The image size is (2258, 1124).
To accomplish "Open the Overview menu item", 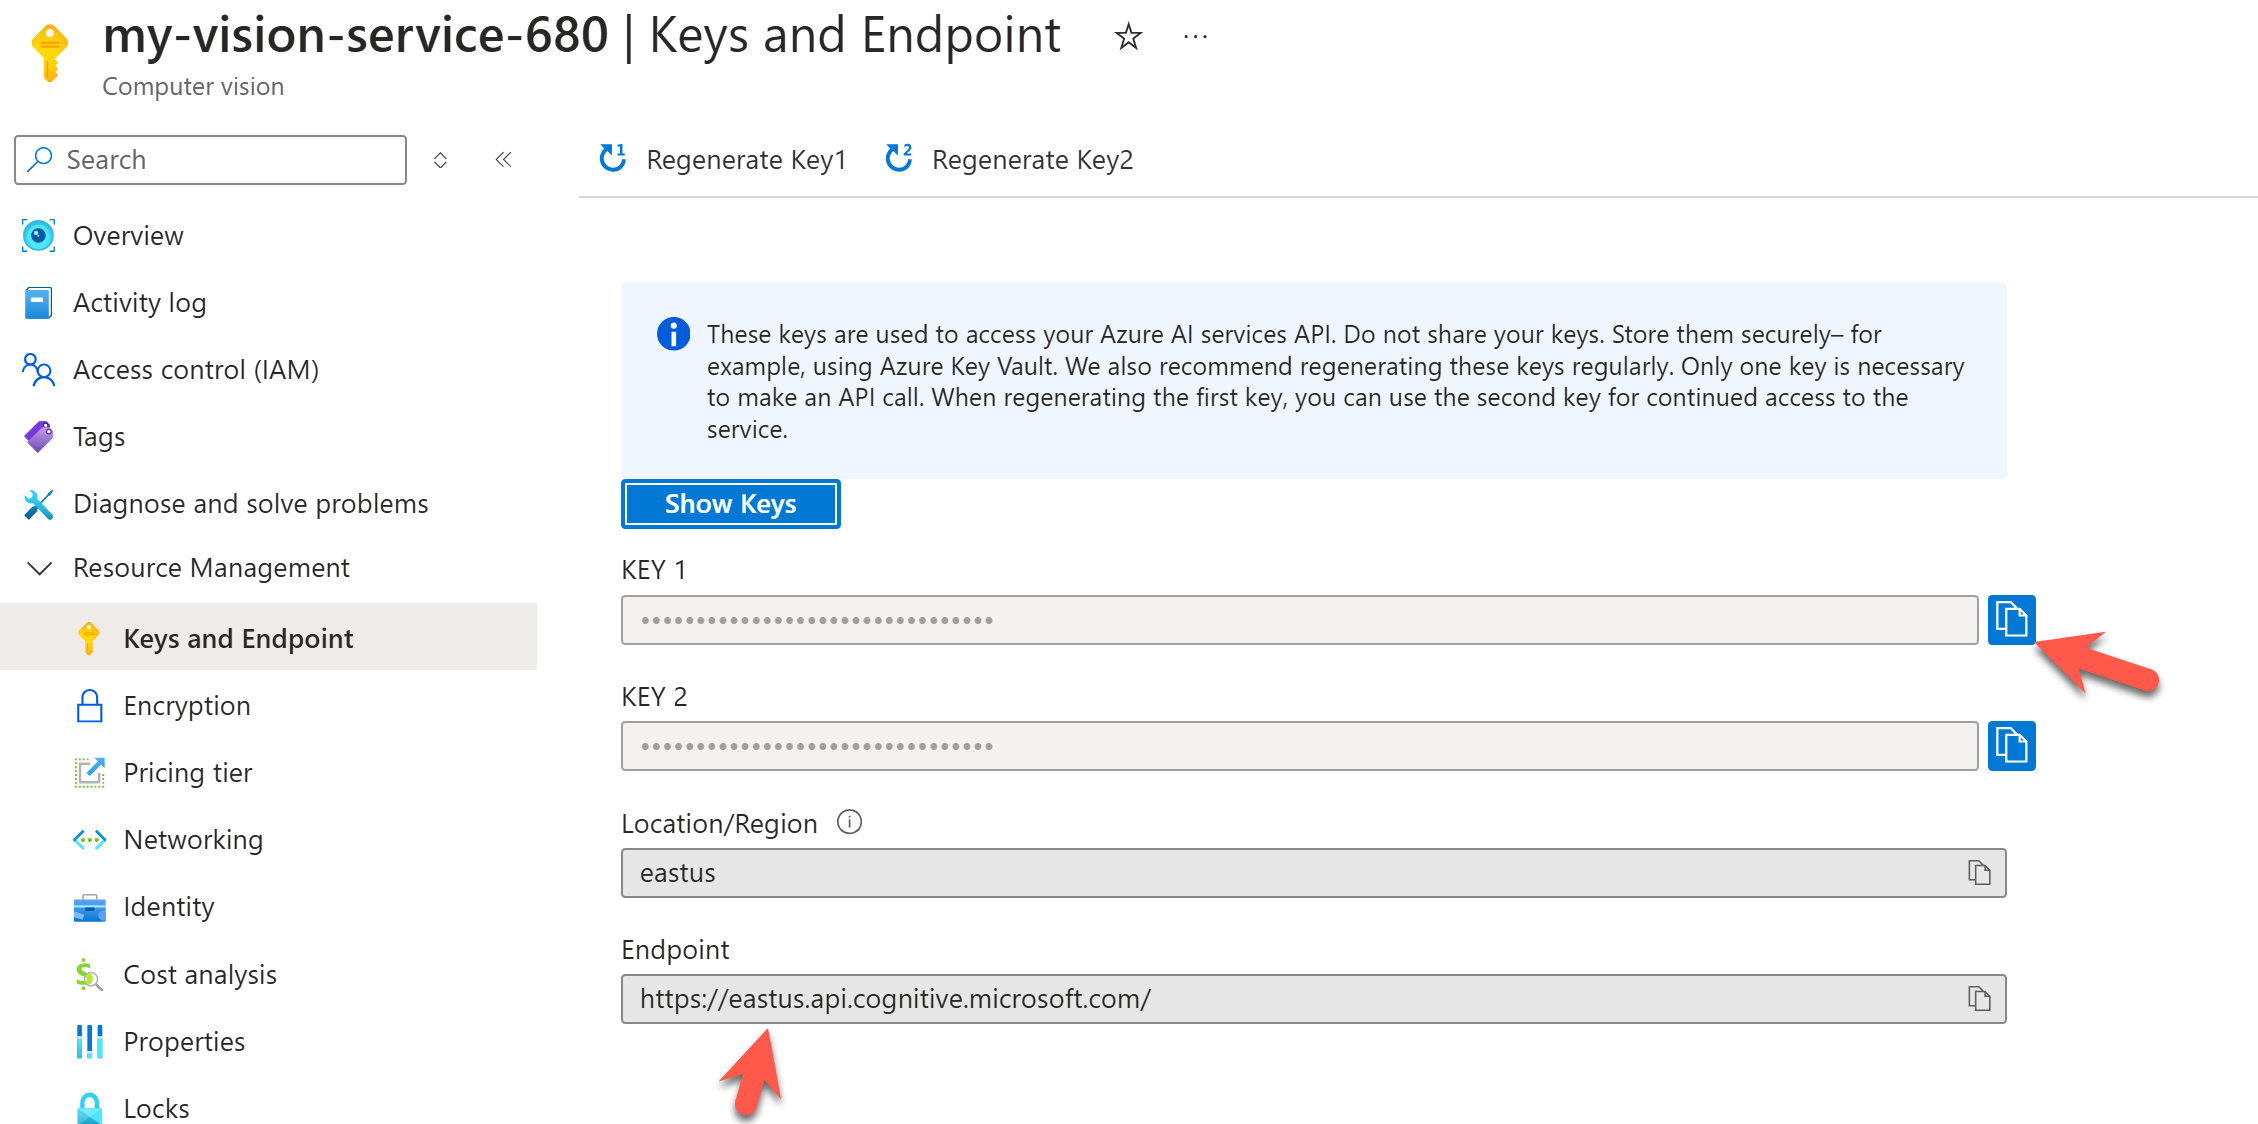I will pyautogui.click(x=128, y=236).
